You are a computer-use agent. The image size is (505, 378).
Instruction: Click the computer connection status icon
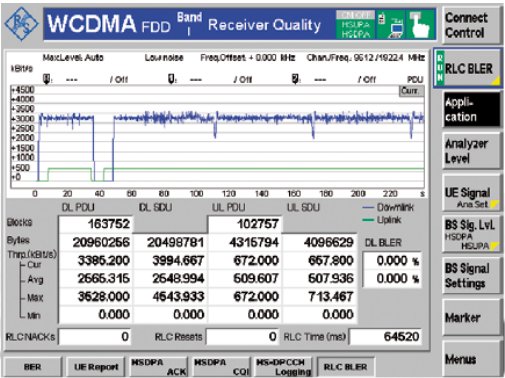click(397, 28)
